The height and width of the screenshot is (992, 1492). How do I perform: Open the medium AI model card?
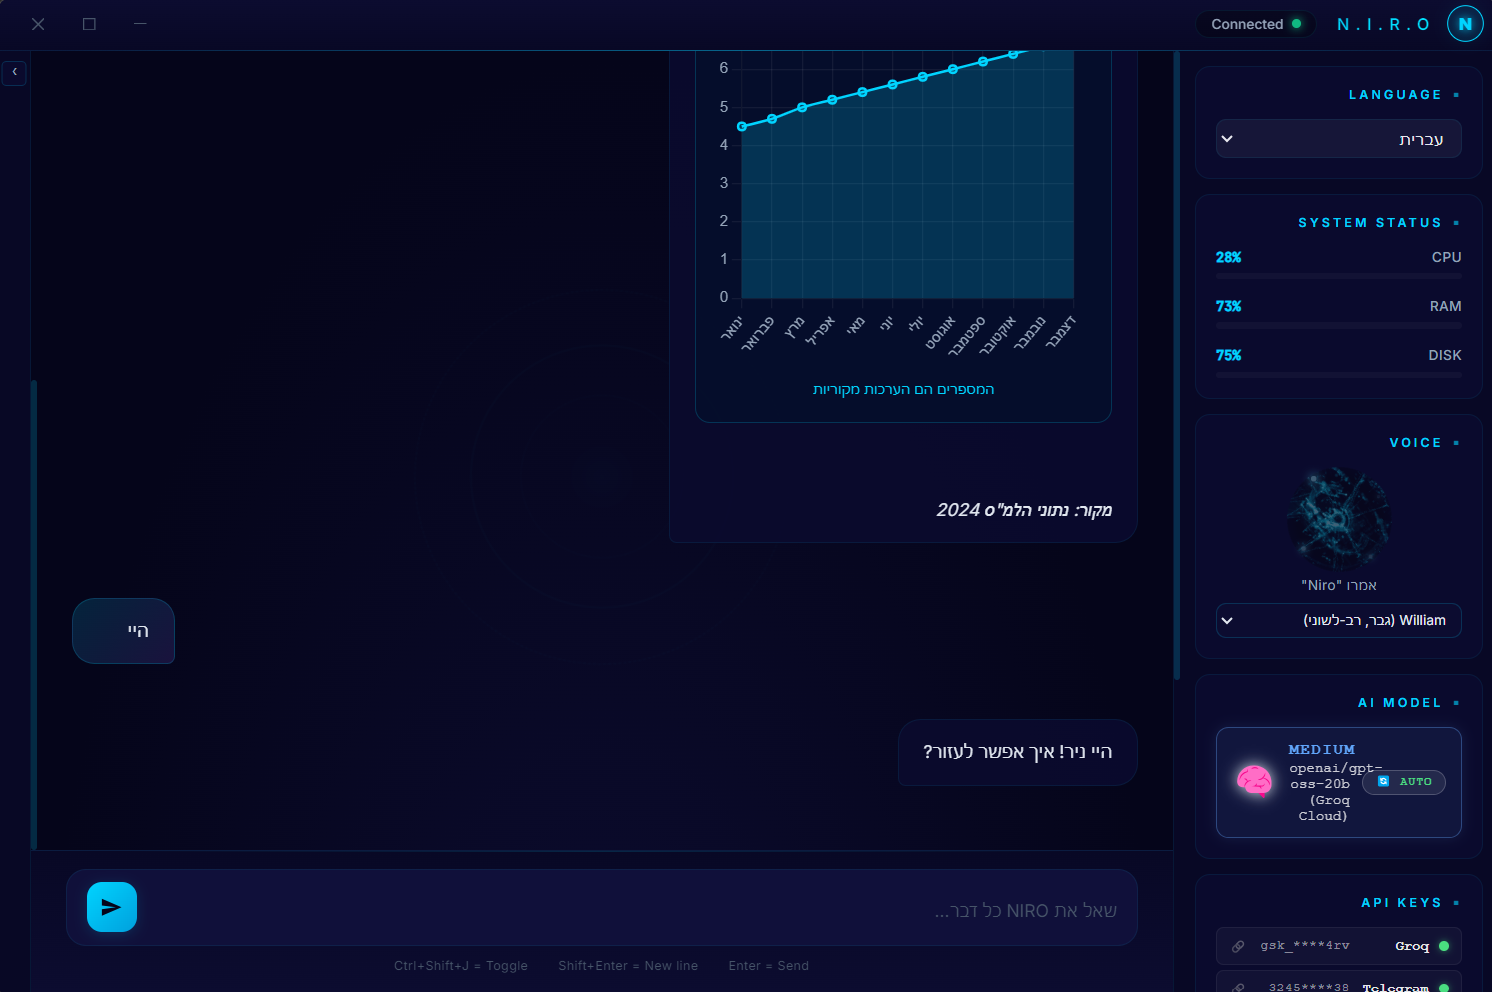point(1338,782)
